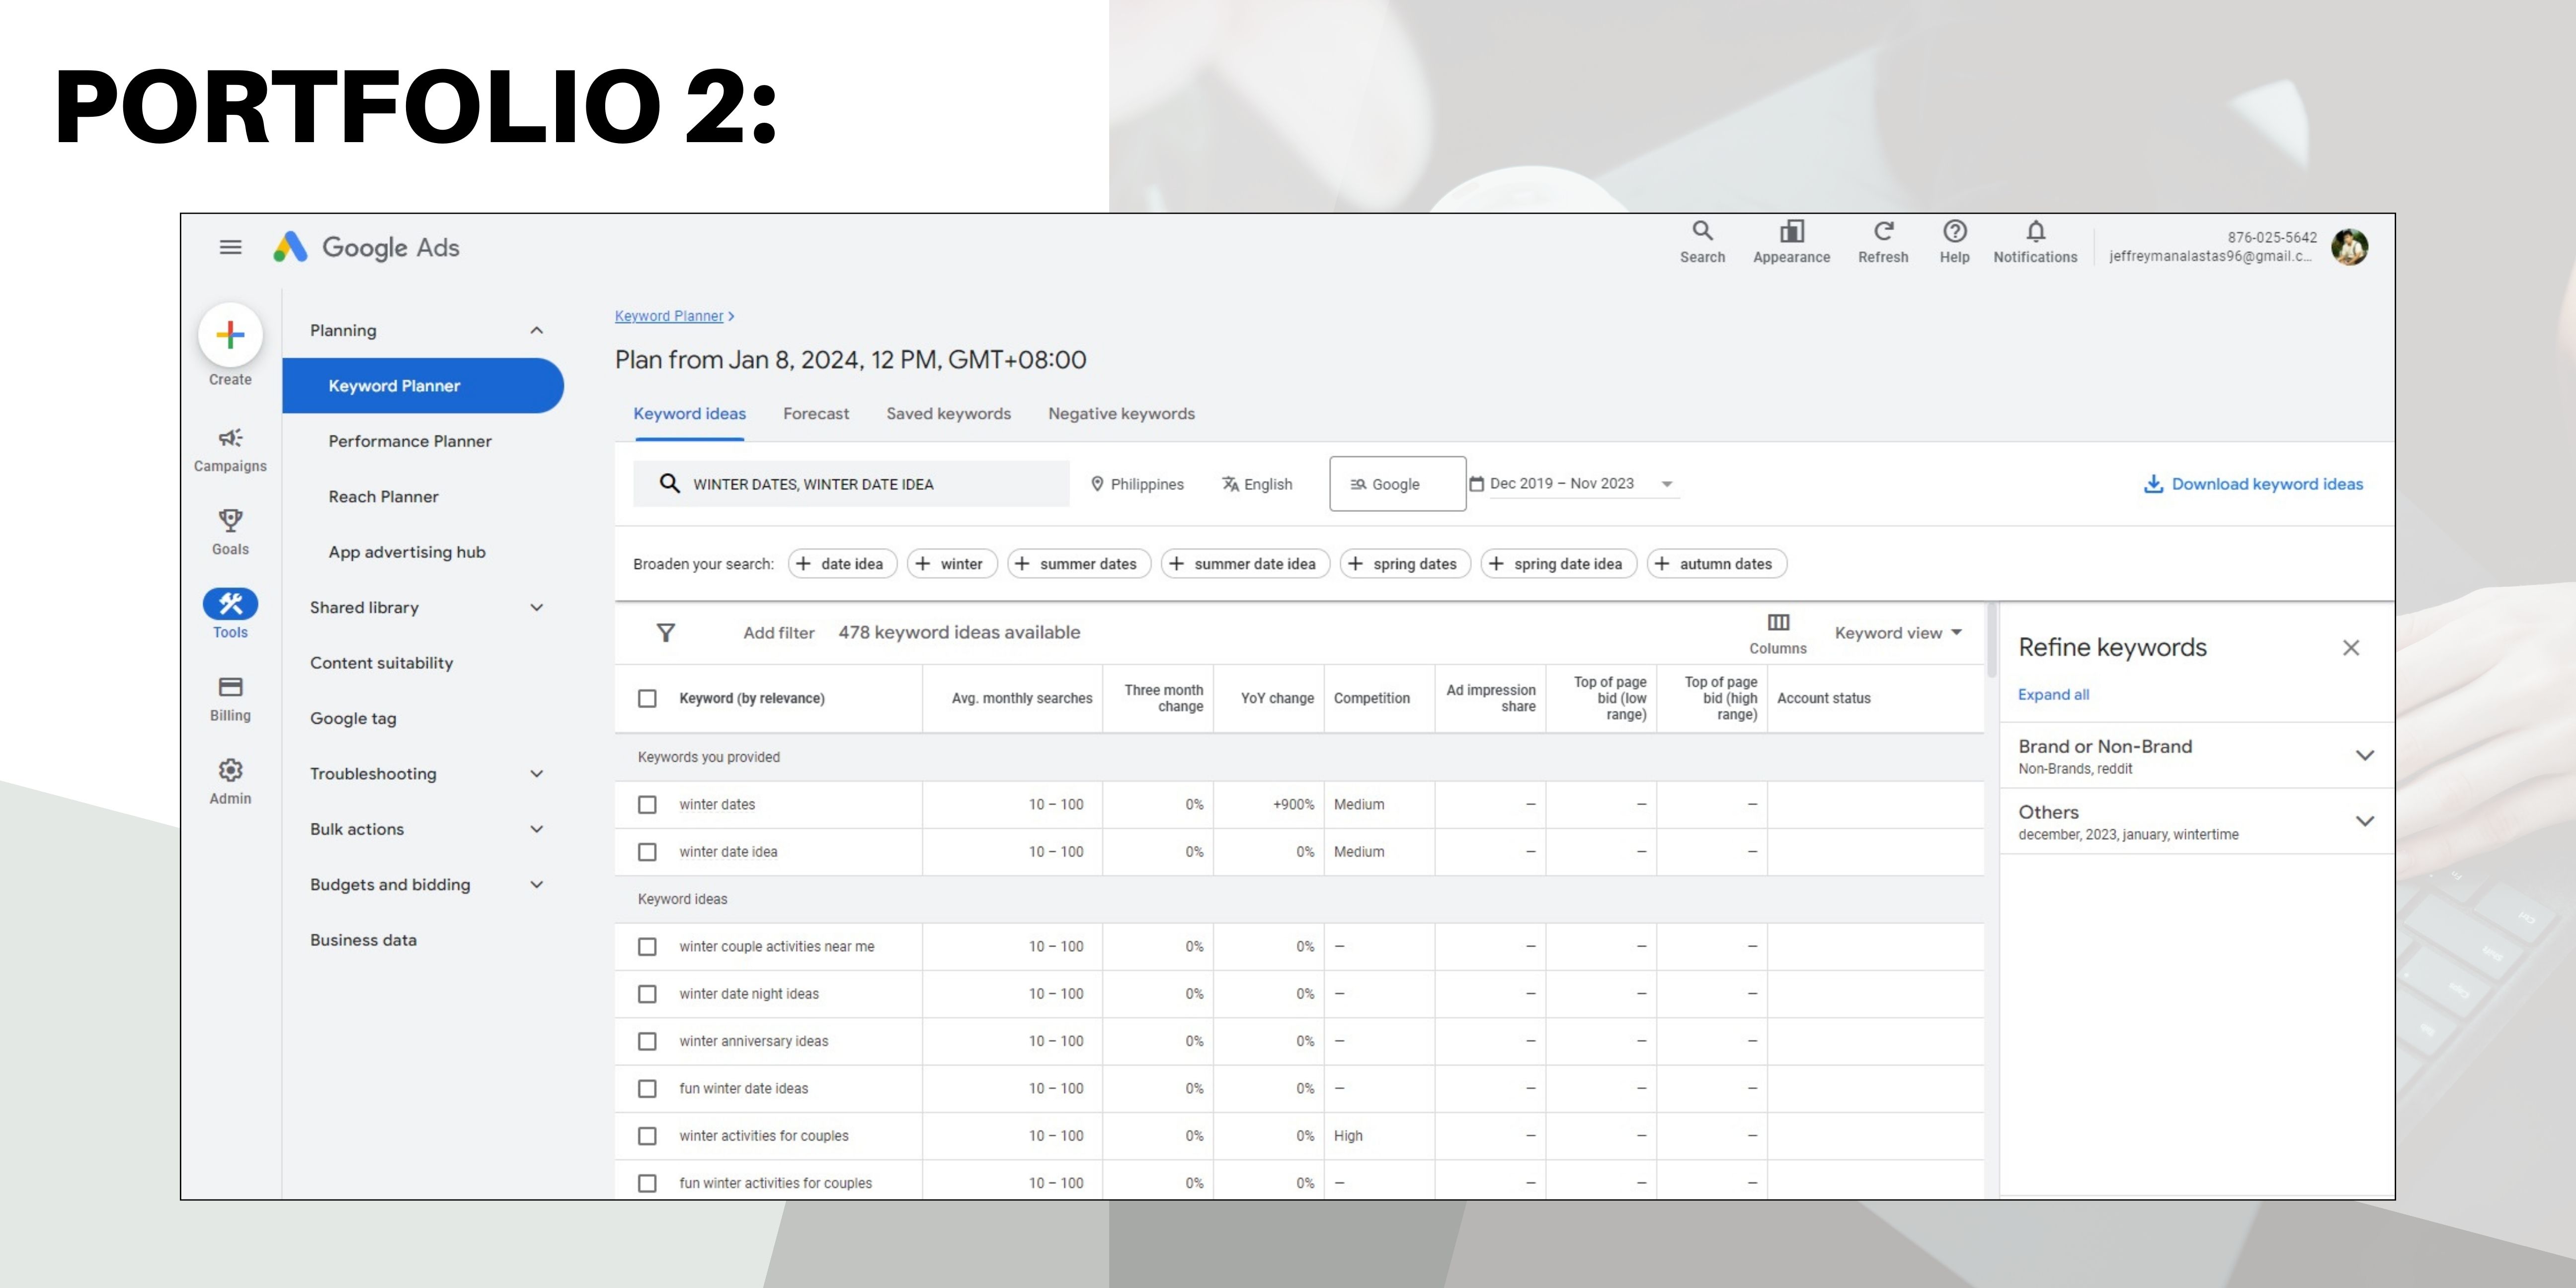Add 'autumn dates' chip
Image resolution: width=2576 pixels, height=1288 pixels.
(1716, 564)
